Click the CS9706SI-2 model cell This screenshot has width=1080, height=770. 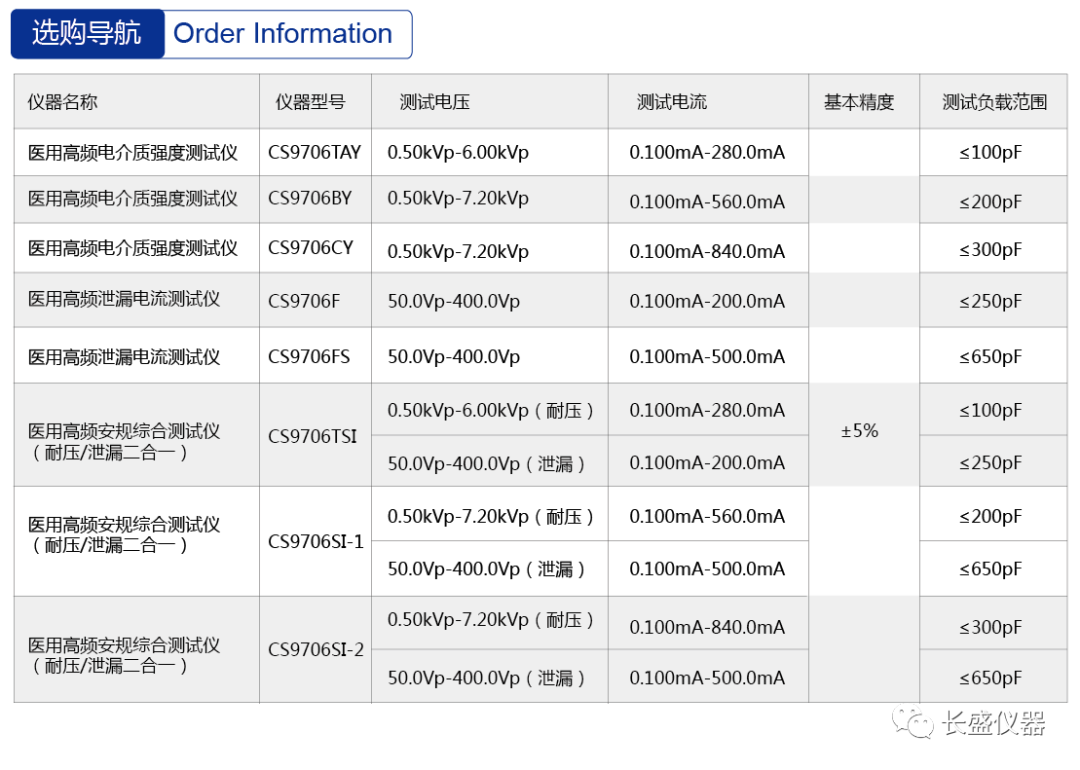click(x=316, y=649)
